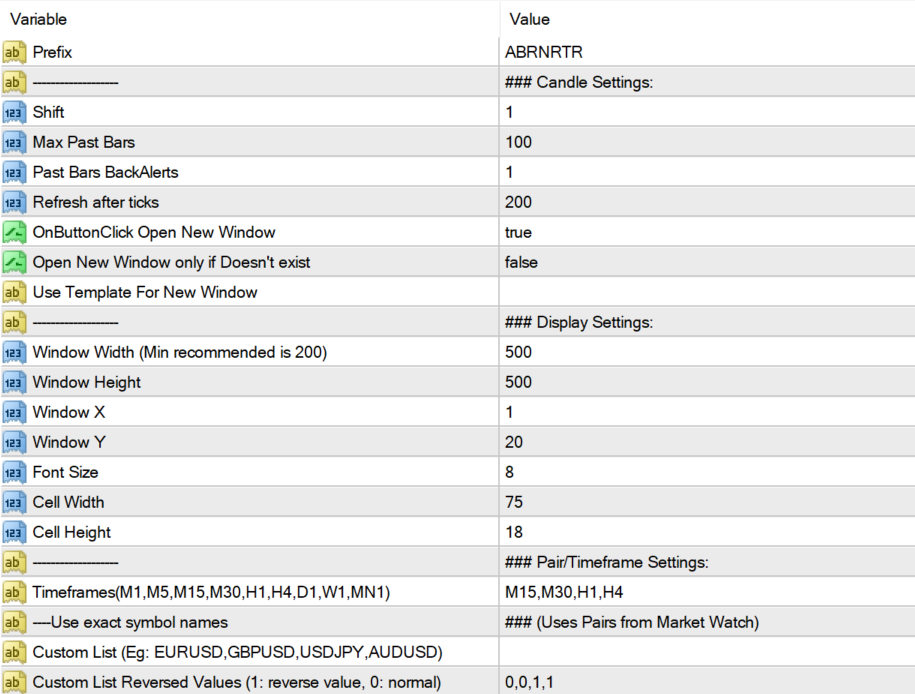Click the integer icon next to Shift
The width and height of the screenshot is (915, 694).
[x=14, y=112]
